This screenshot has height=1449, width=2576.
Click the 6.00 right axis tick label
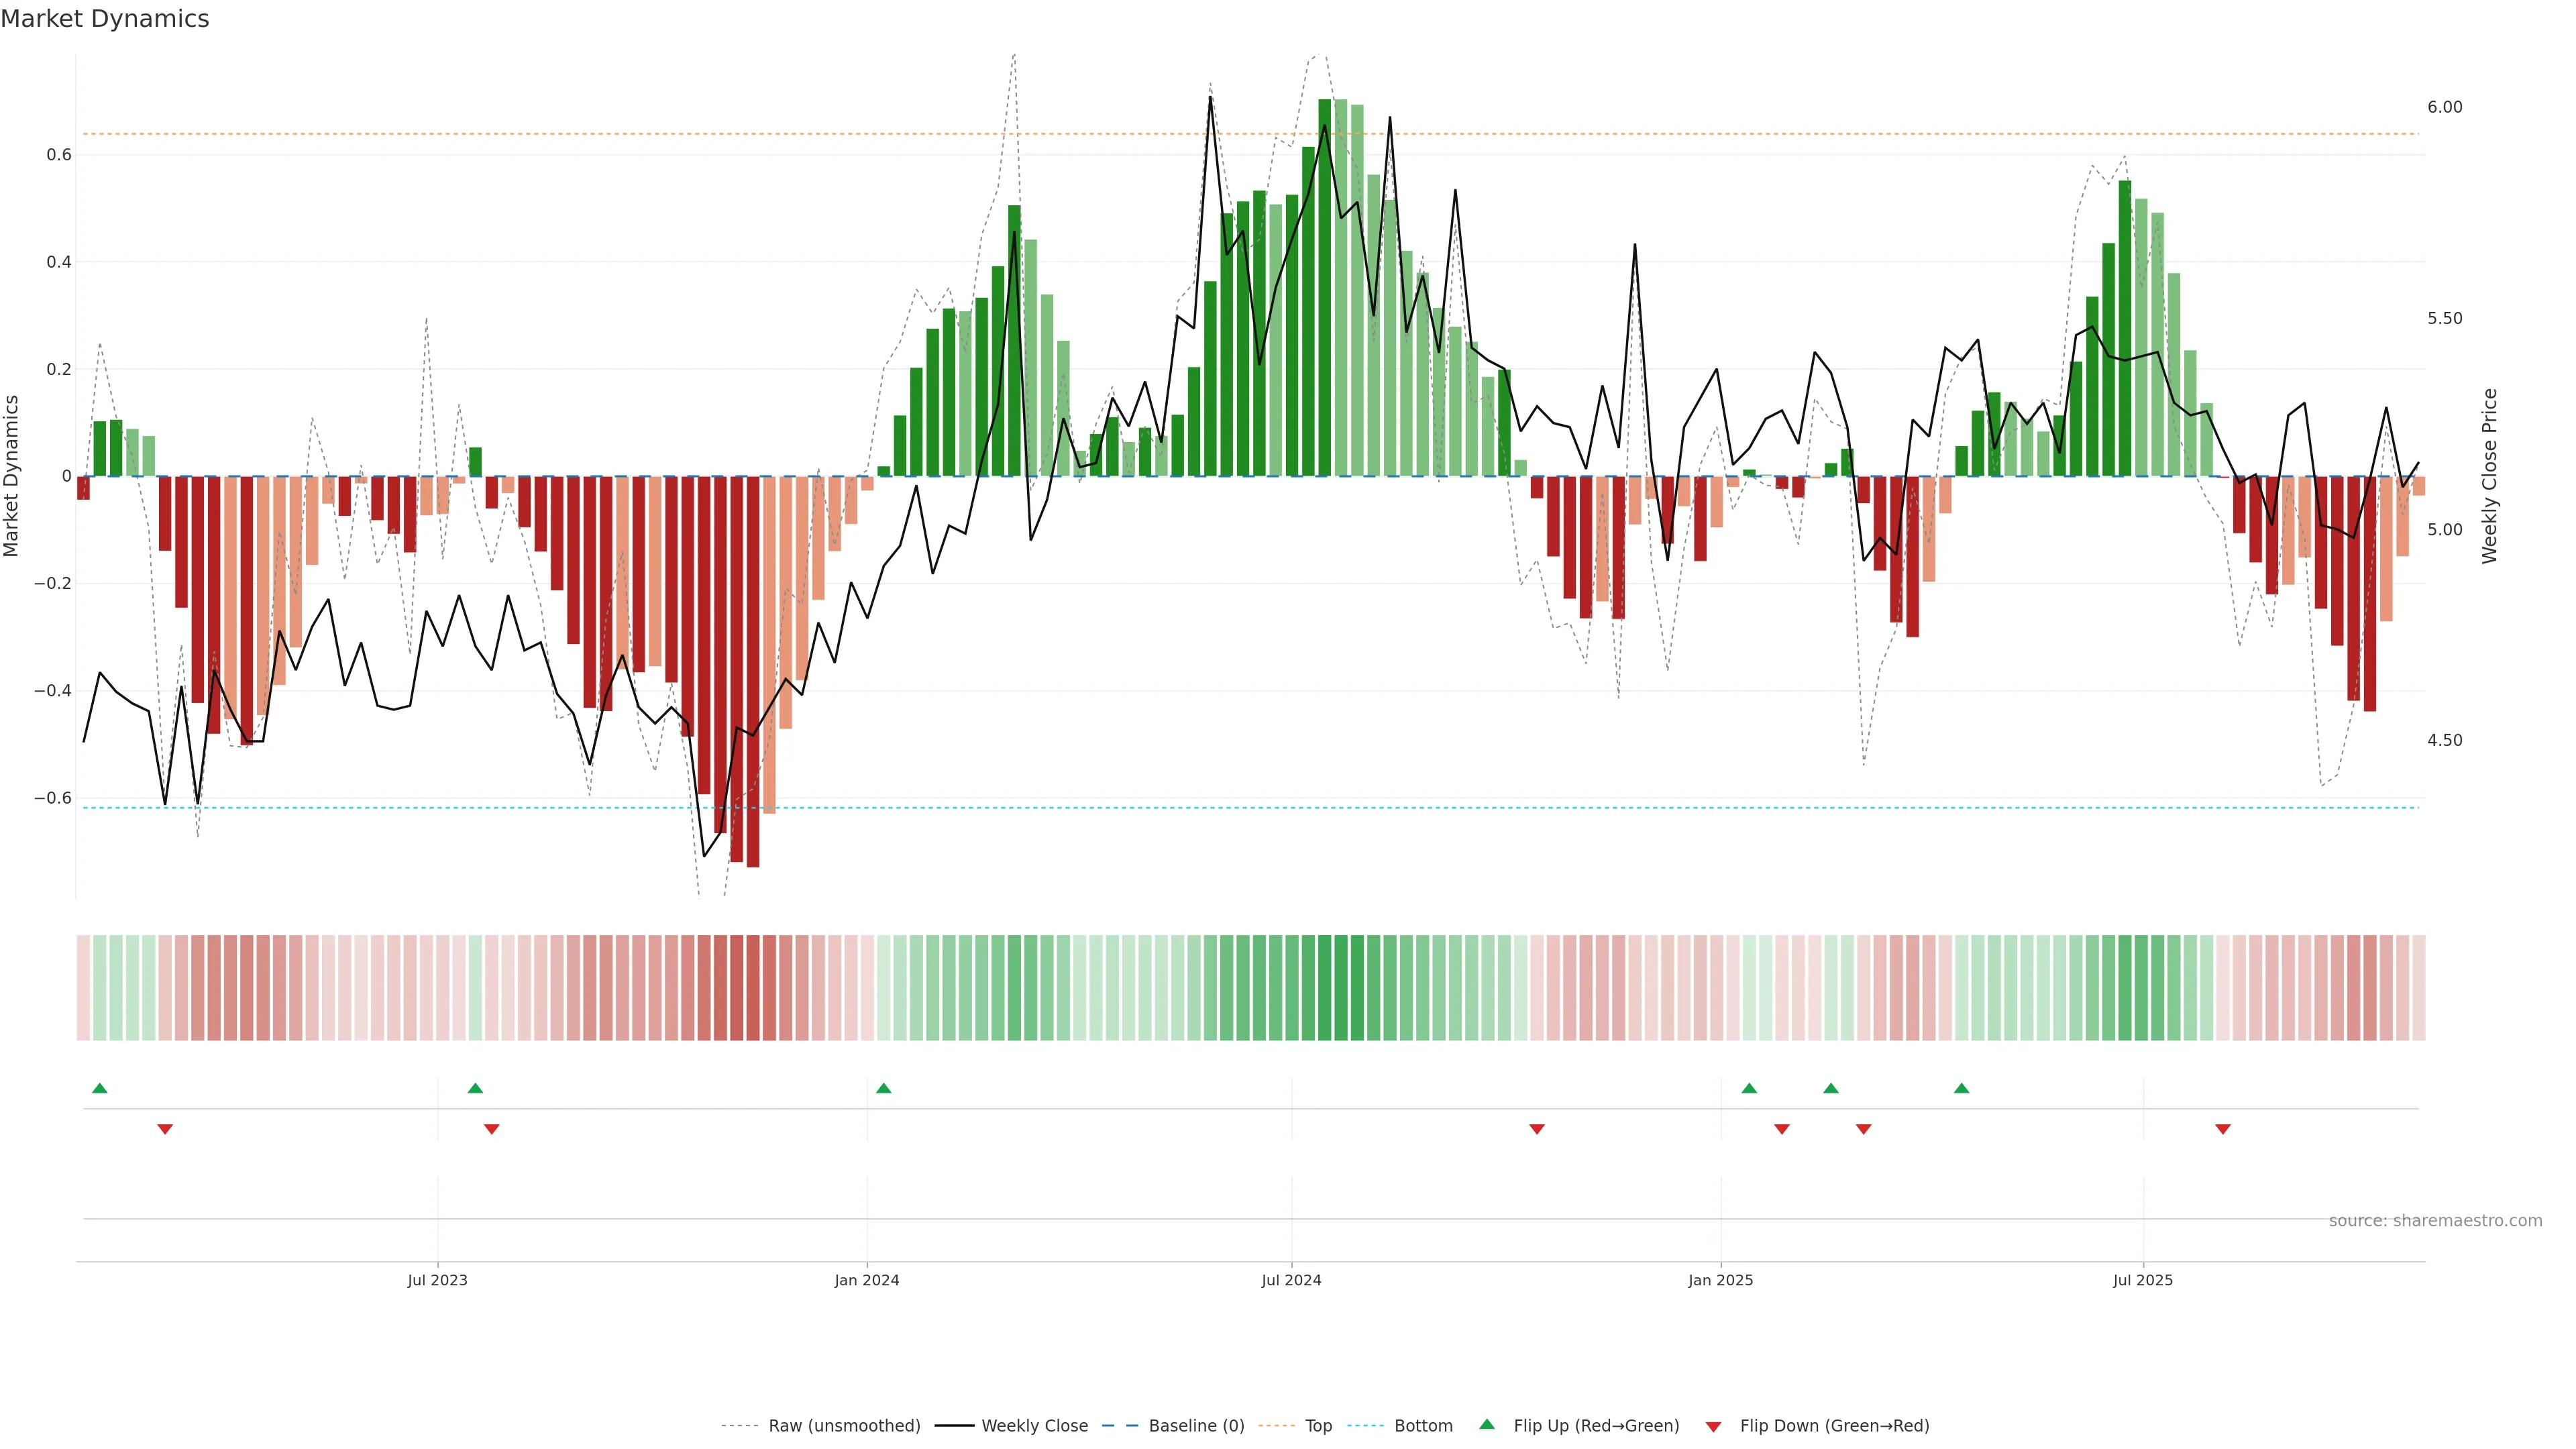[2444, 107]
